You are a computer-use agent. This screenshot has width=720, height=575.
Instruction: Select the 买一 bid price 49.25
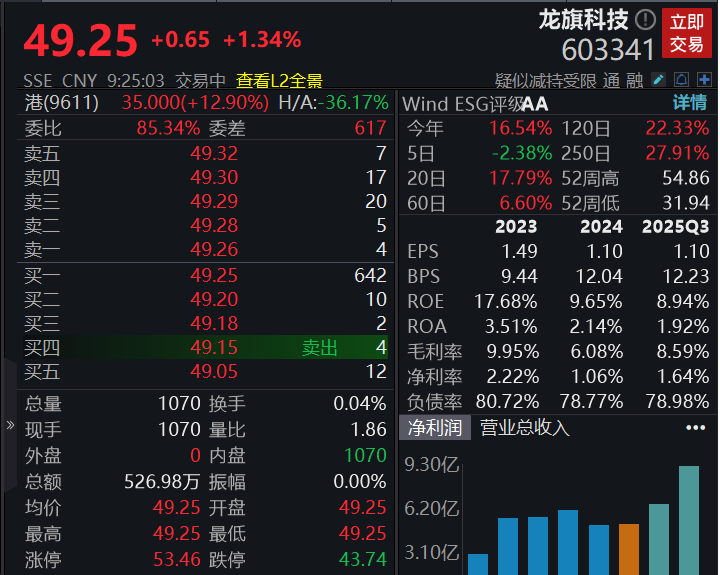(x=214, y=275)
